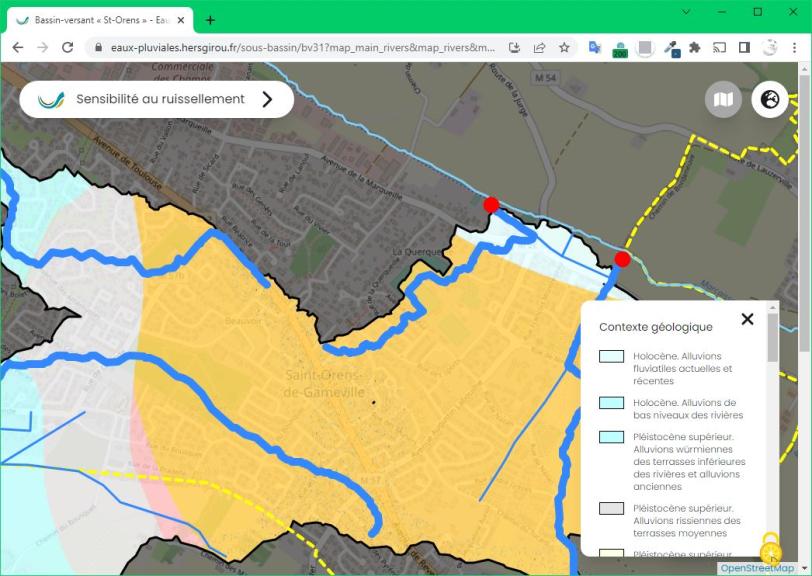Screen dimensions: 812x576
Task: Open the map layers icon button
Action: pyautogui.click(x=723, y=99)
